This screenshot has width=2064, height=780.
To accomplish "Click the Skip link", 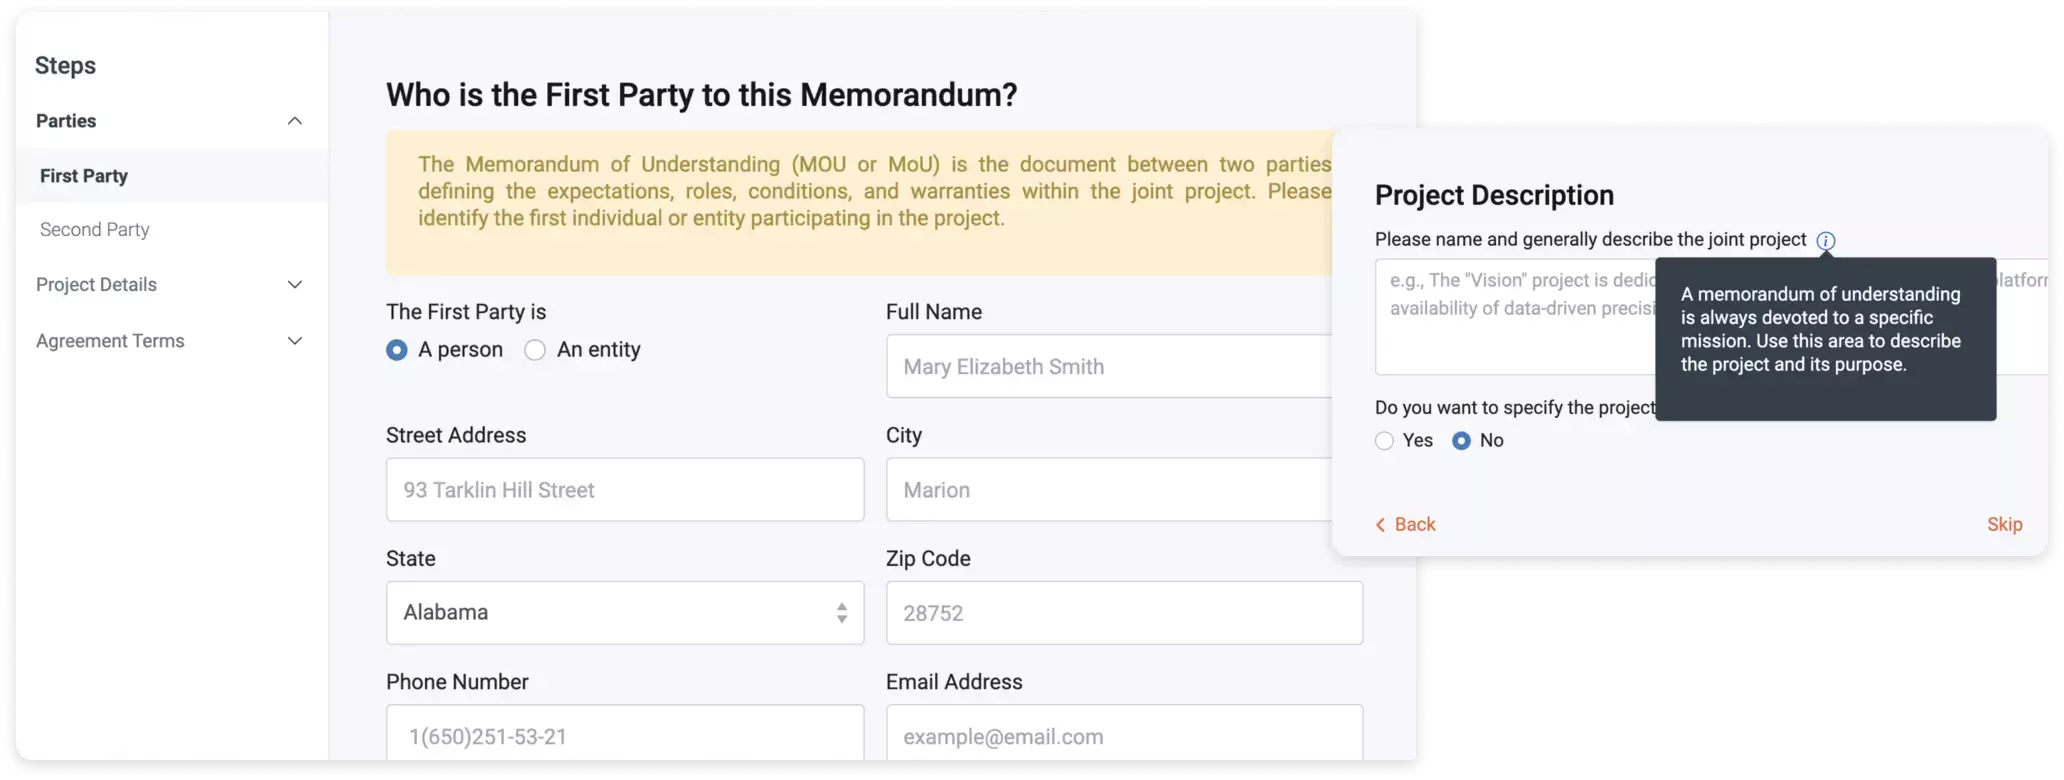I will [2004, 525].
